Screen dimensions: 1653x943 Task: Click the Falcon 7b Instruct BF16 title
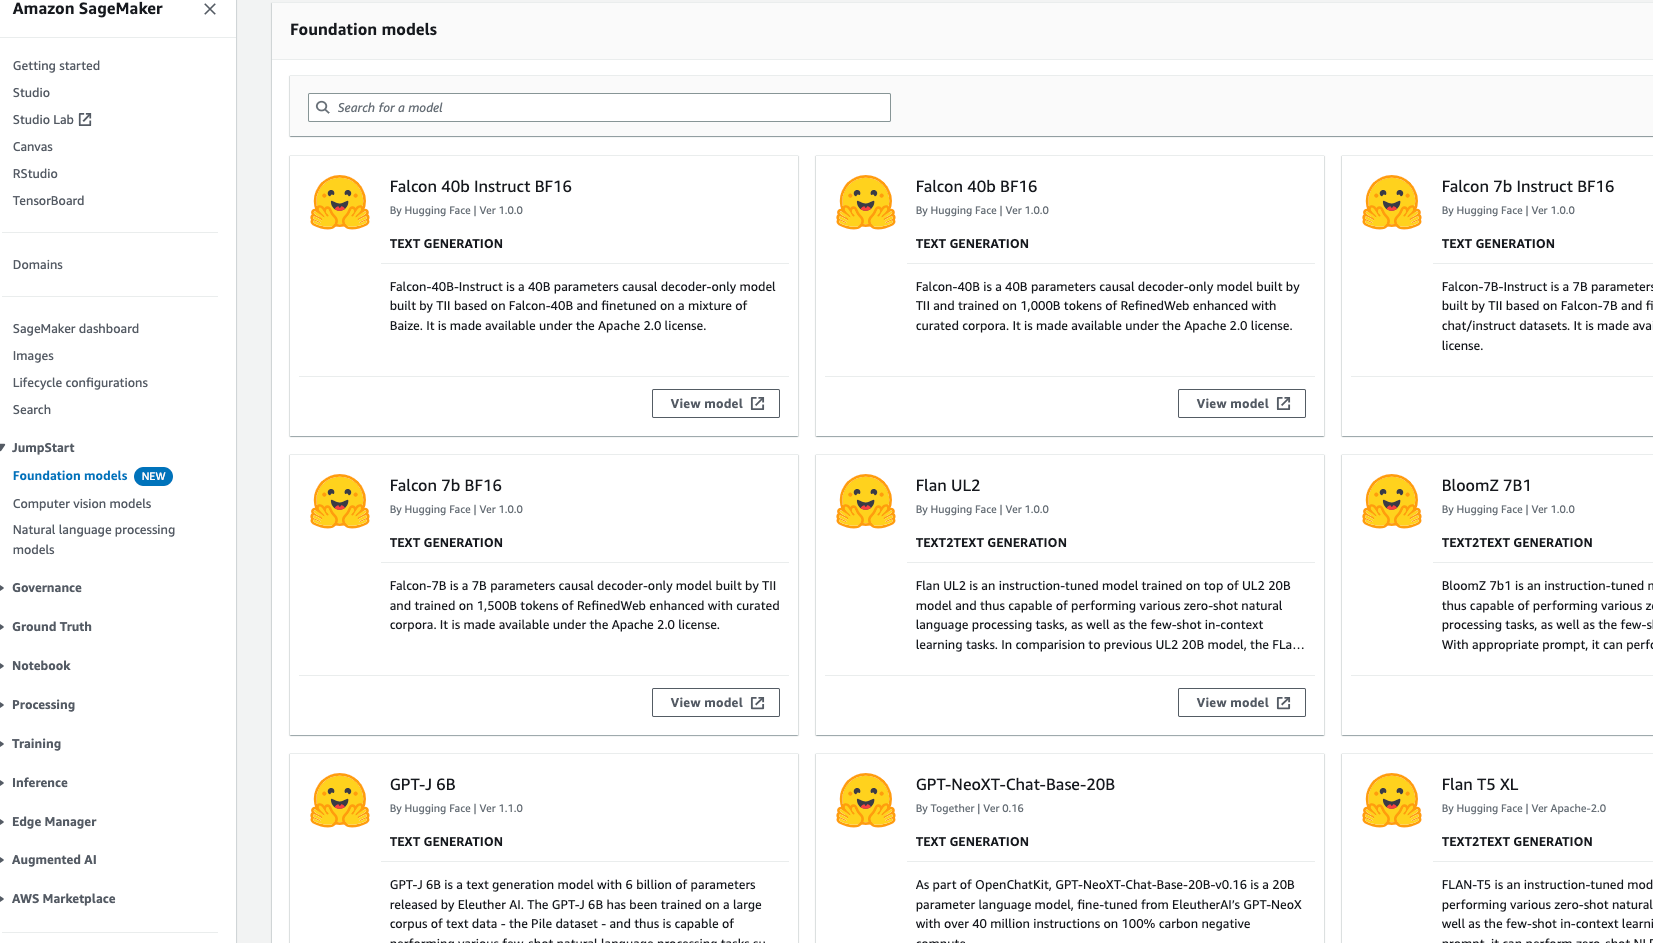pos(1528,187)
